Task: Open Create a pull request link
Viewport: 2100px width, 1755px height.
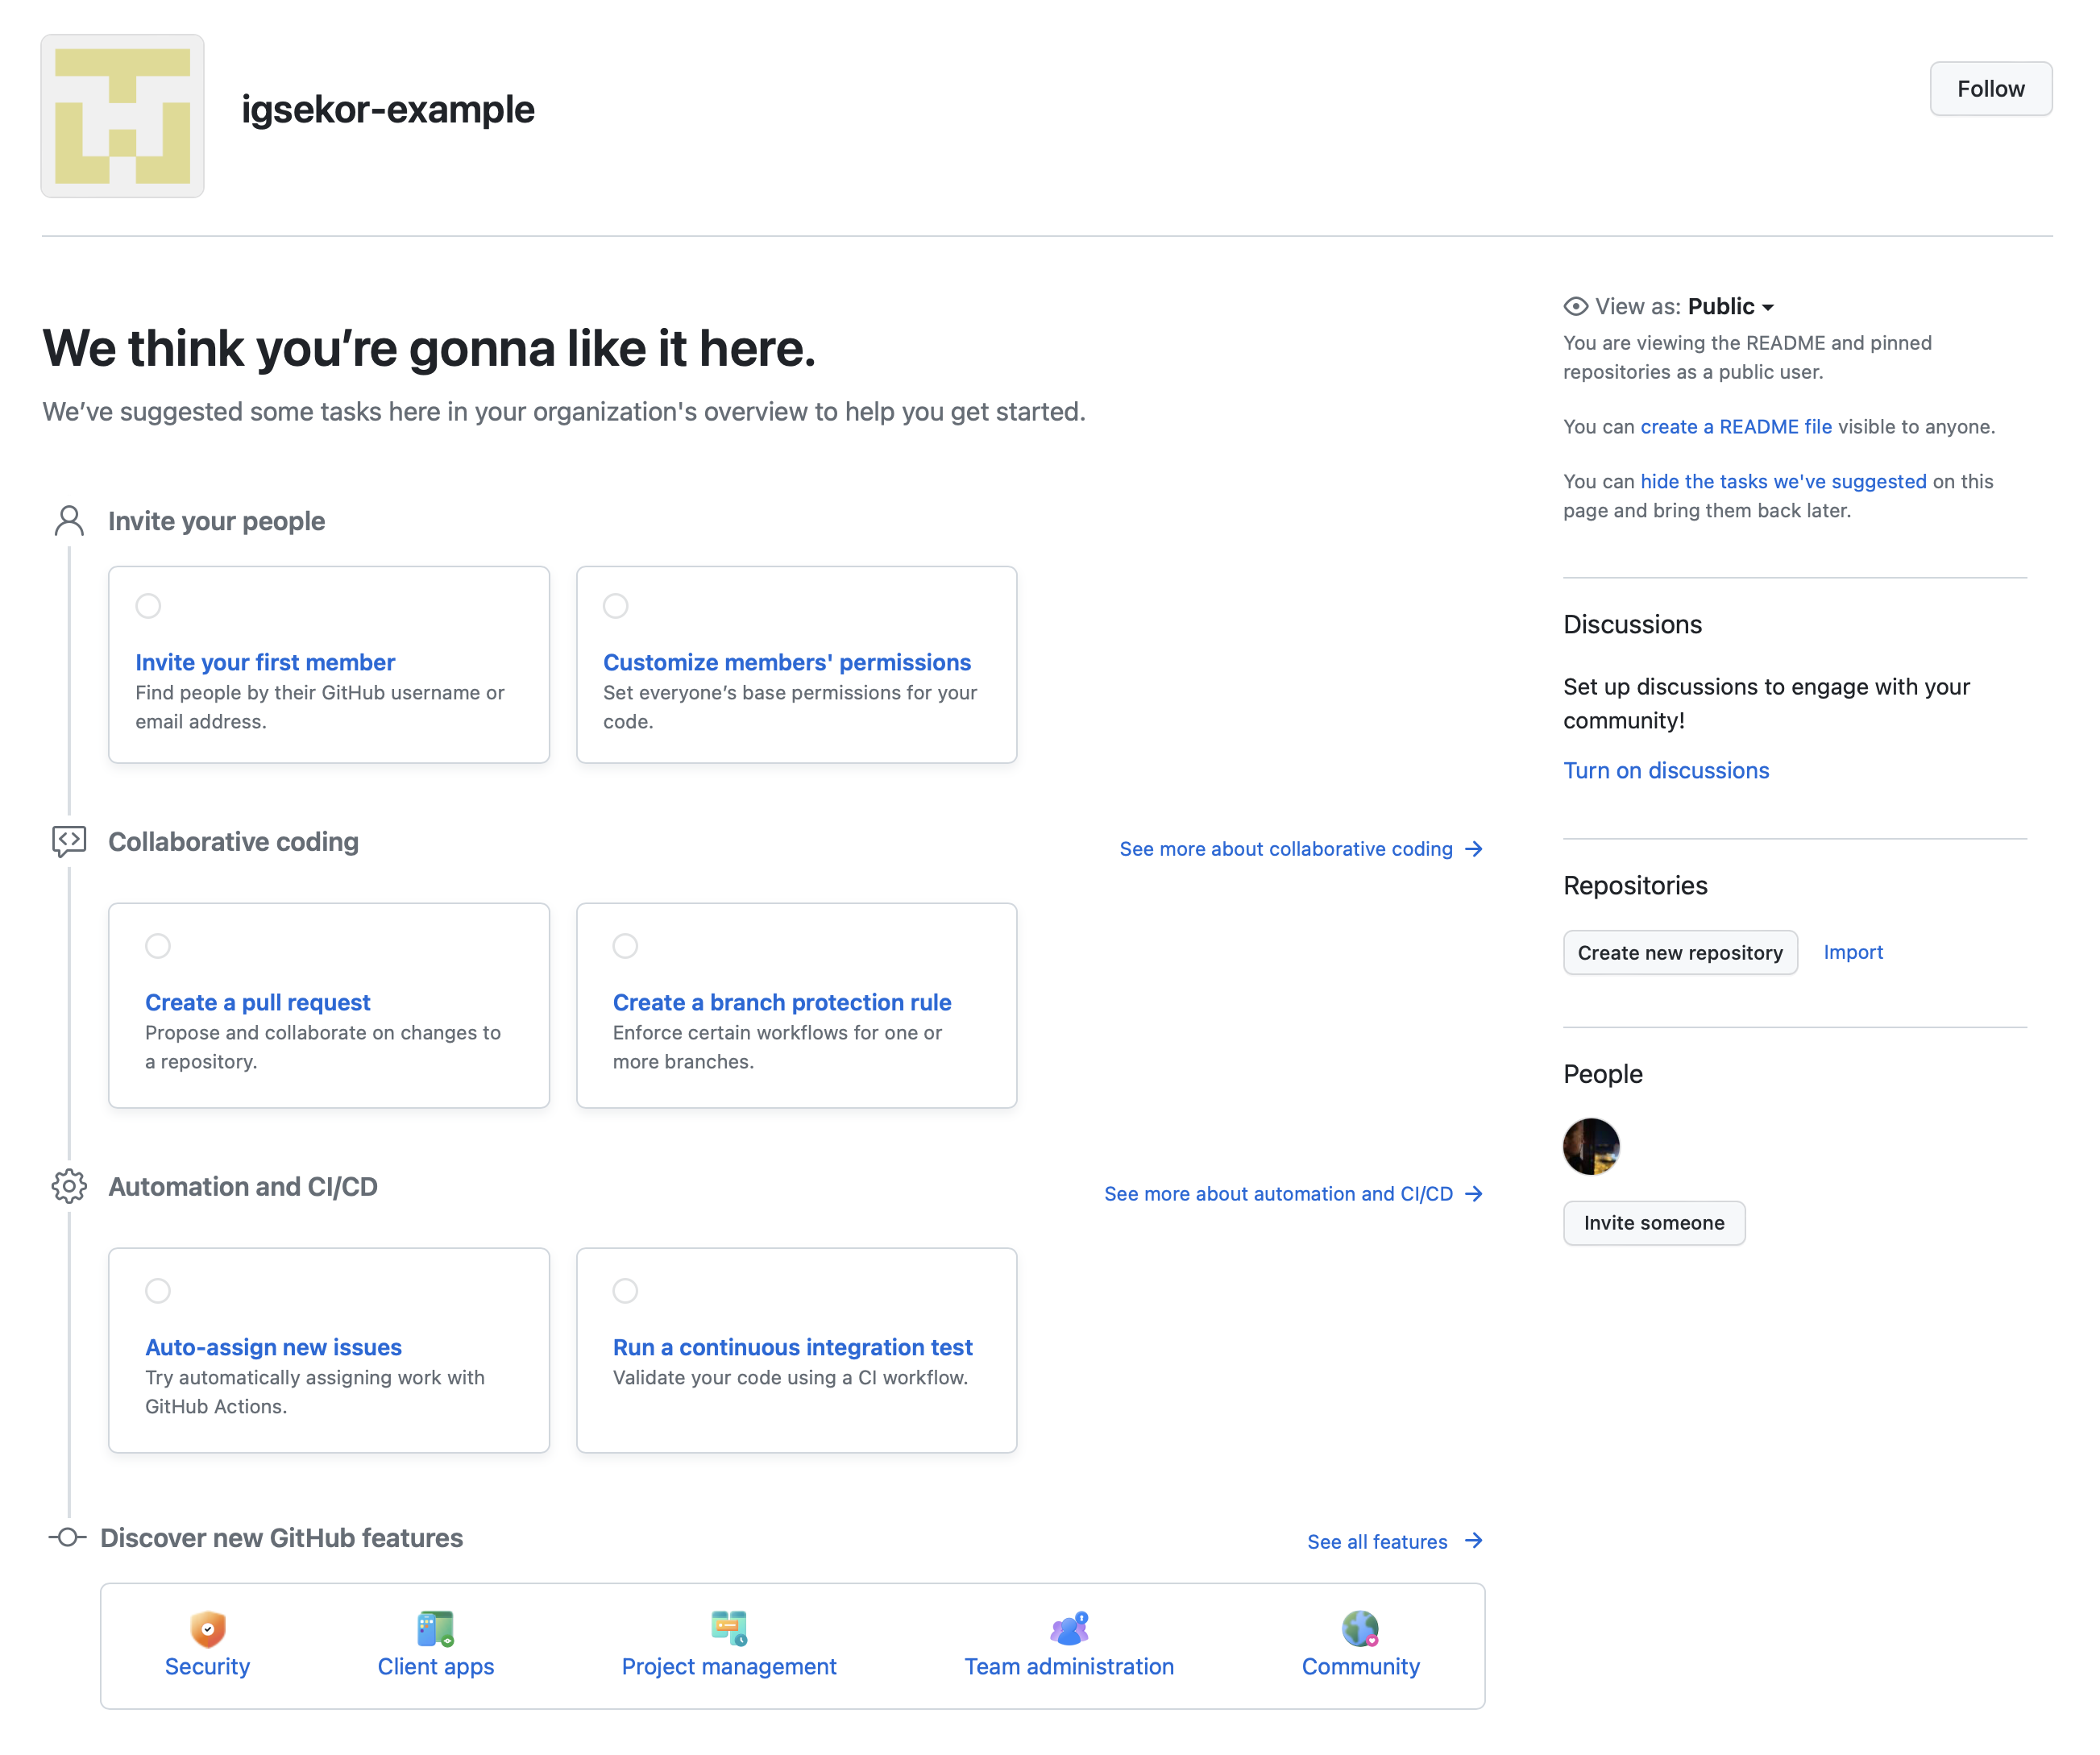Action: coord(257,1002)
